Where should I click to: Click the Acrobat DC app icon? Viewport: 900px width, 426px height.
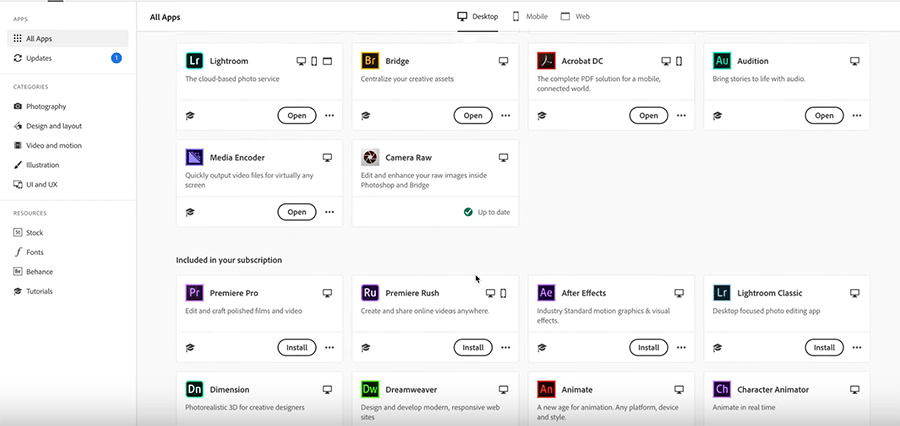(546, 61)
